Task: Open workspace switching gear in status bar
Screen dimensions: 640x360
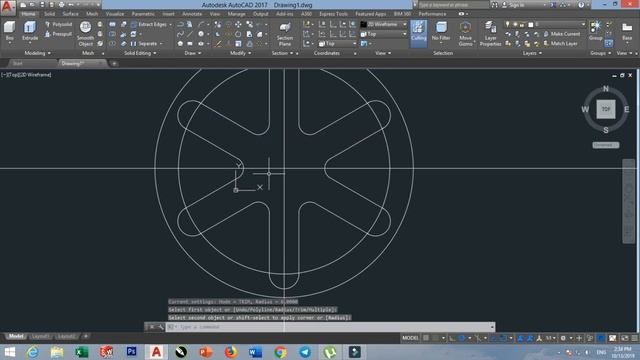Action: [x=563, y=338]
